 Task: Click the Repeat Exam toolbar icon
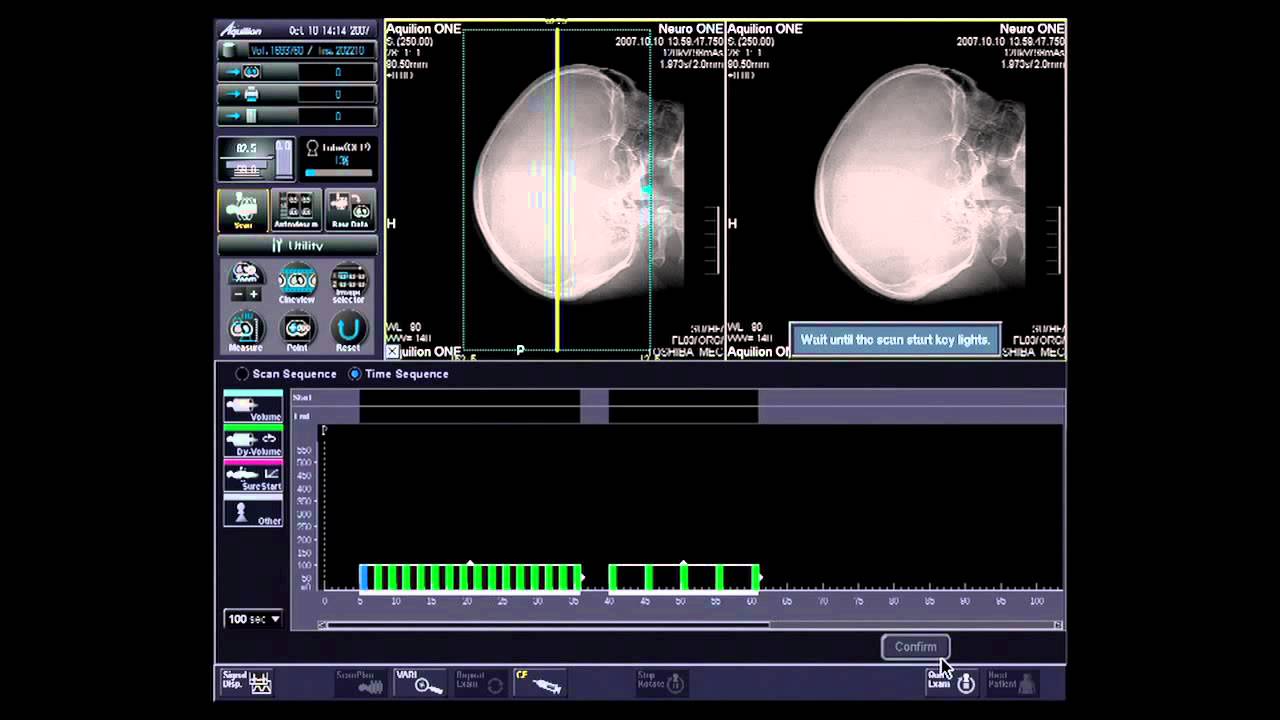point(480,682)
